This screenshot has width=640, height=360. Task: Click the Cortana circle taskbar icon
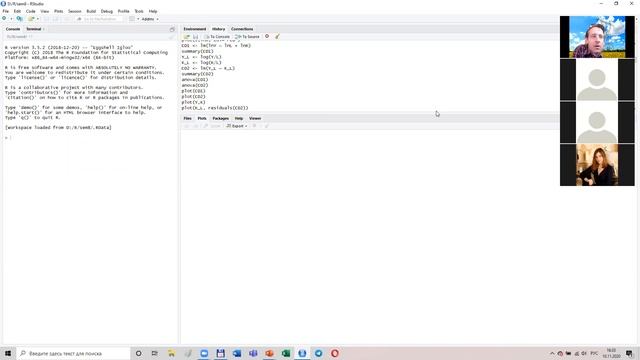pyautogui.click(x=138, y=353)
